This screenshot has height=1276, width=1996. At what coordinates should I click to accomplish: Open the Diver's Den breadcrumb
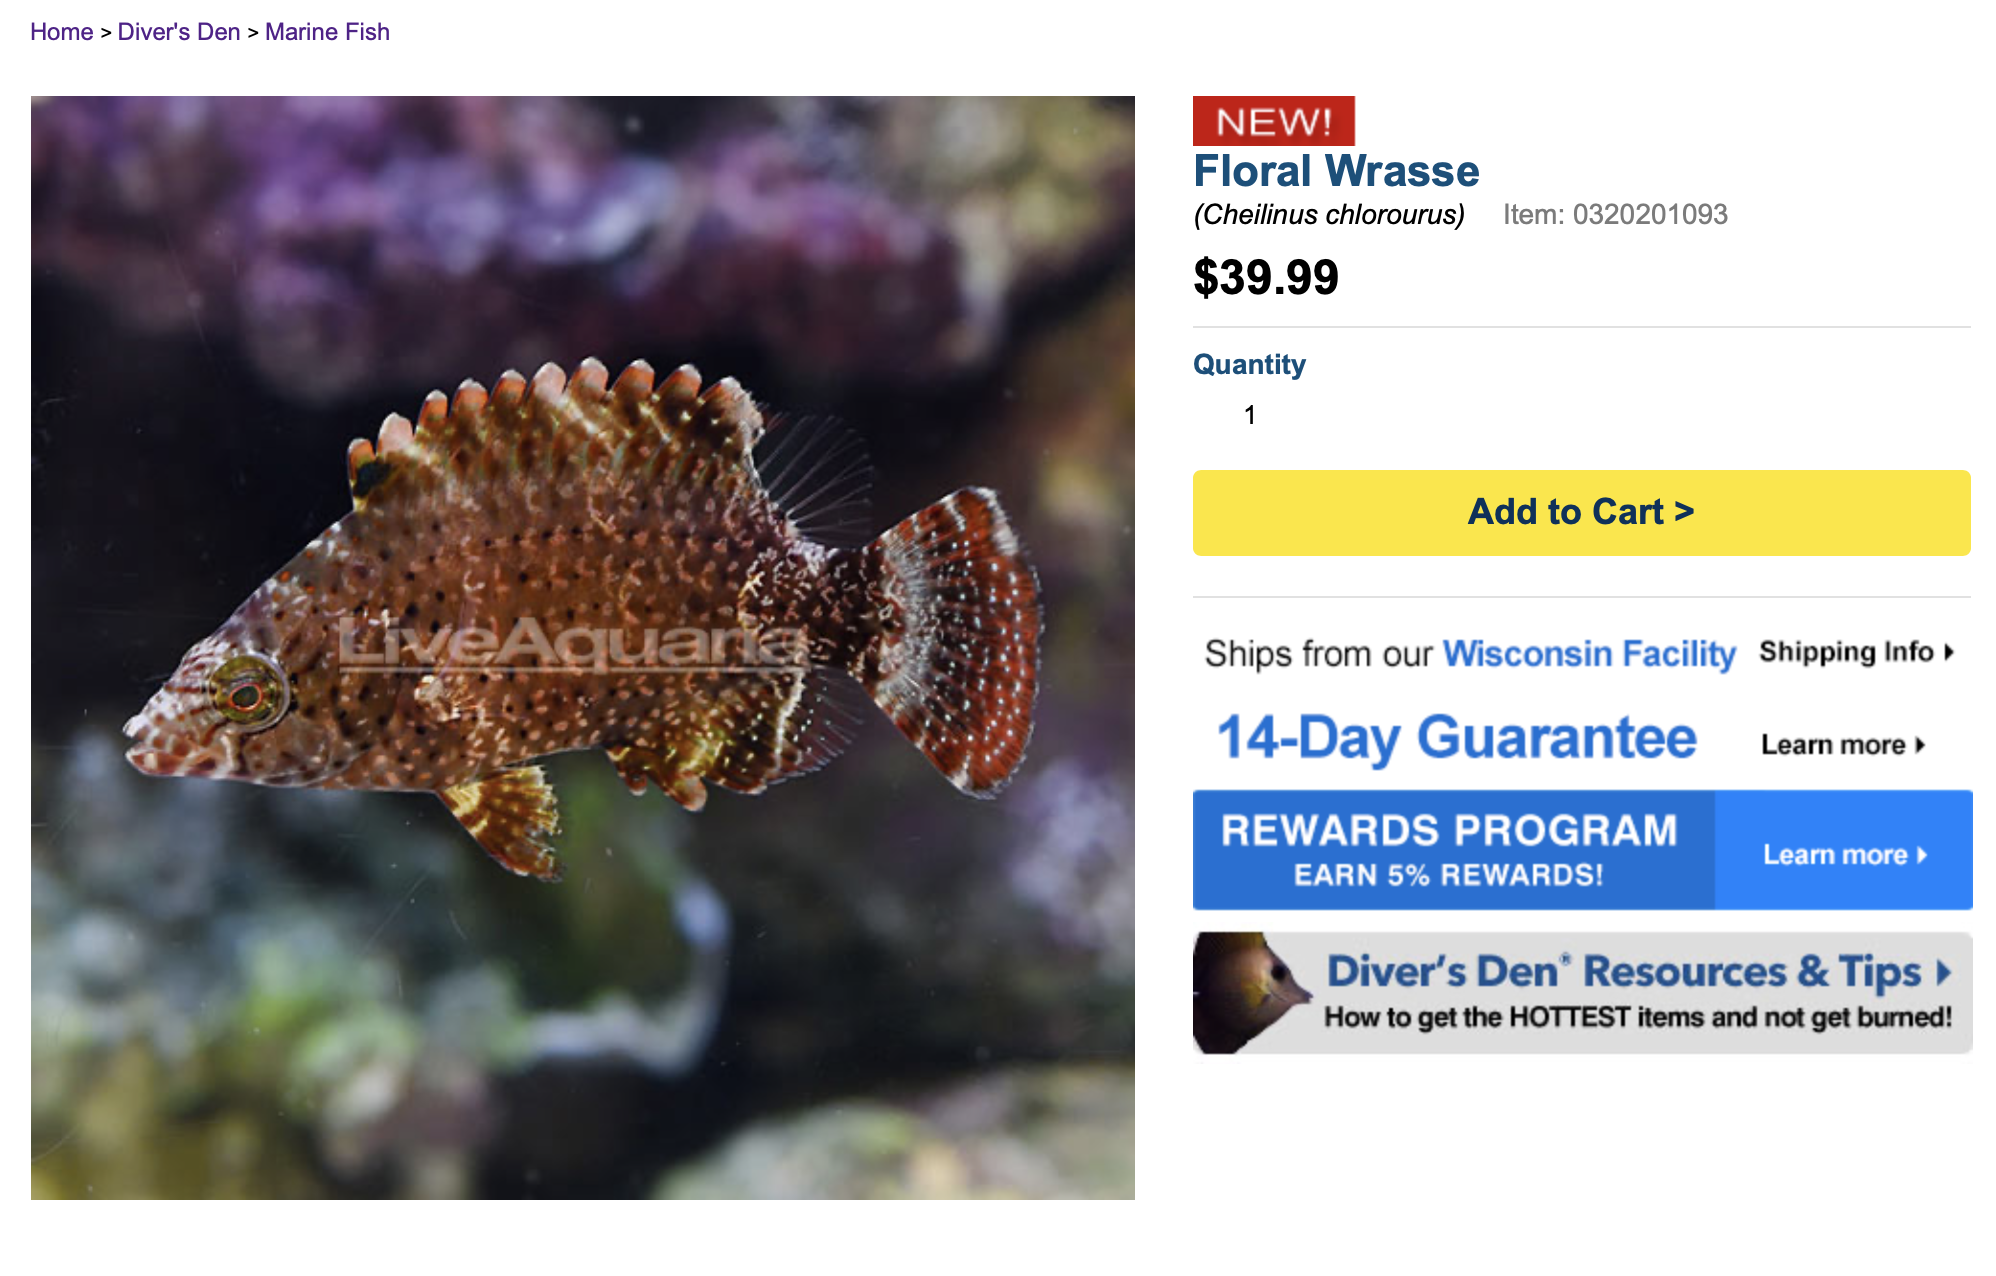(x=179, y=32)
